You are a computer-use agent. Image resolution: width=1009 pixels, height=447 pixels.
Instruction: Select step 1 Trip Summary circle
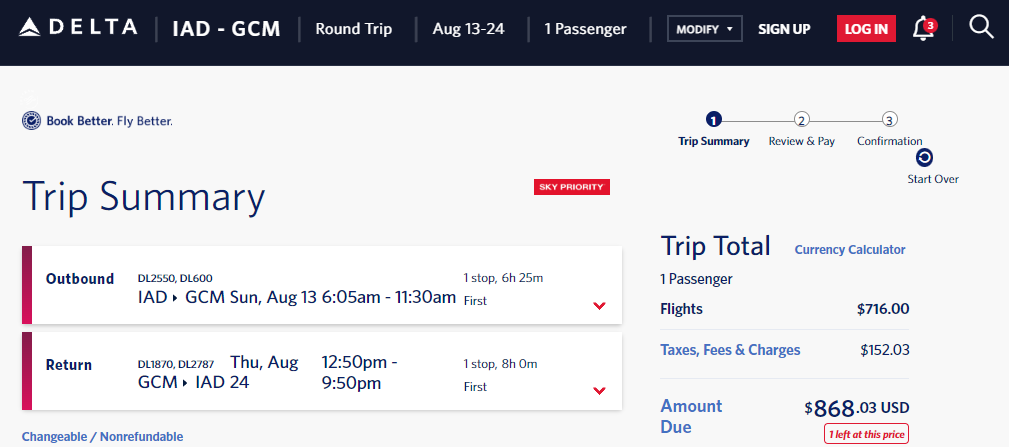tap(714, 120)
